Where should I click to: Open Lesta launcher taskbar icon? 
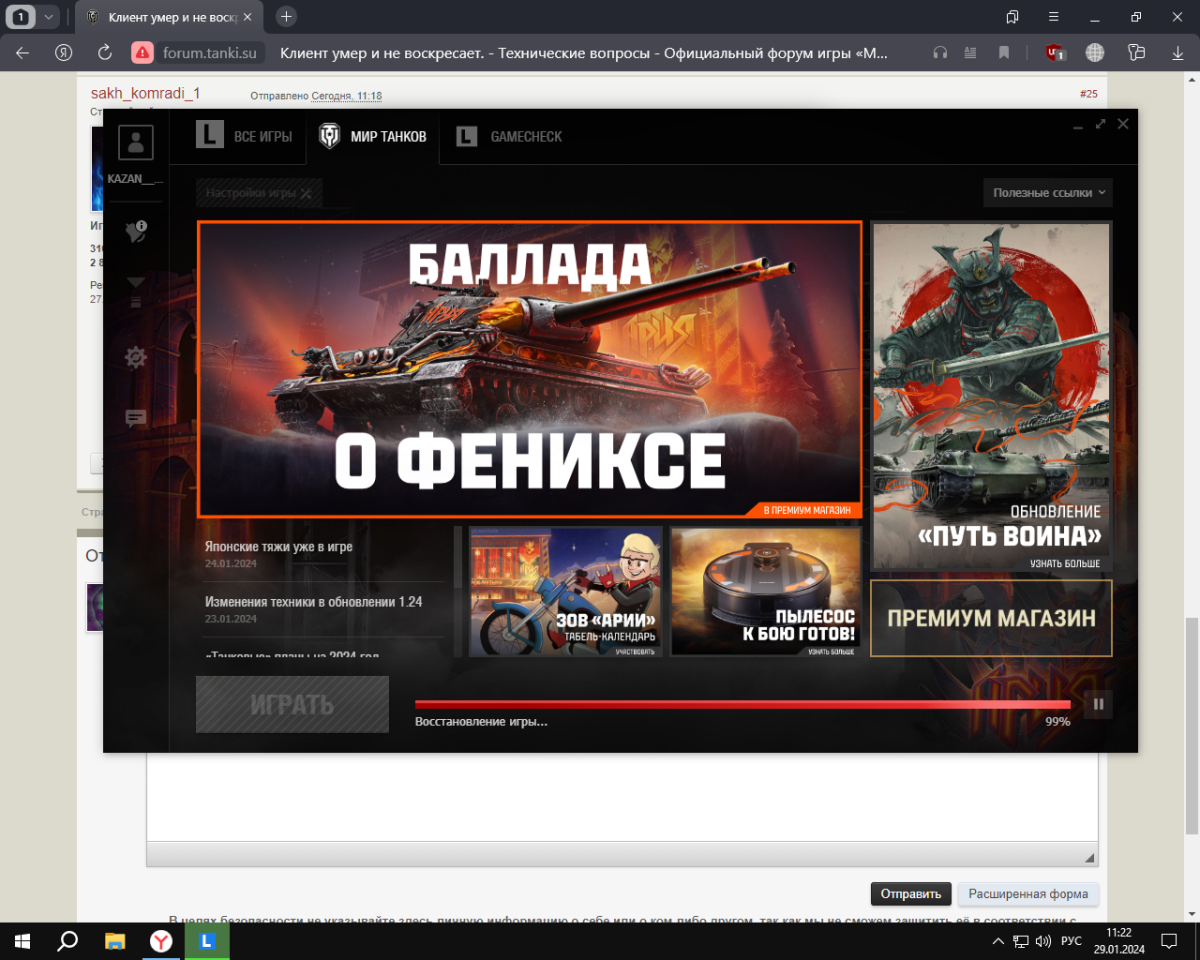click(x=207, y=941)
